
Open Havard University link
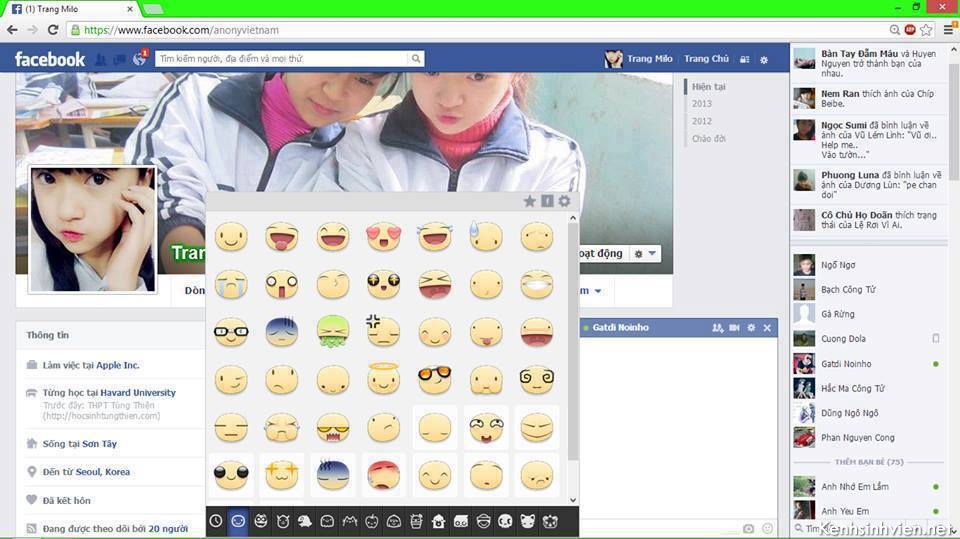pyautogui.click(x=137, y=393)
